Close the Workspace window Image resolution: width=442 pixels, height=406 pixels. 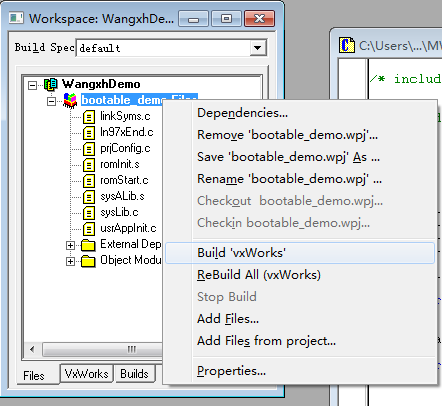[x=259, y=19]
